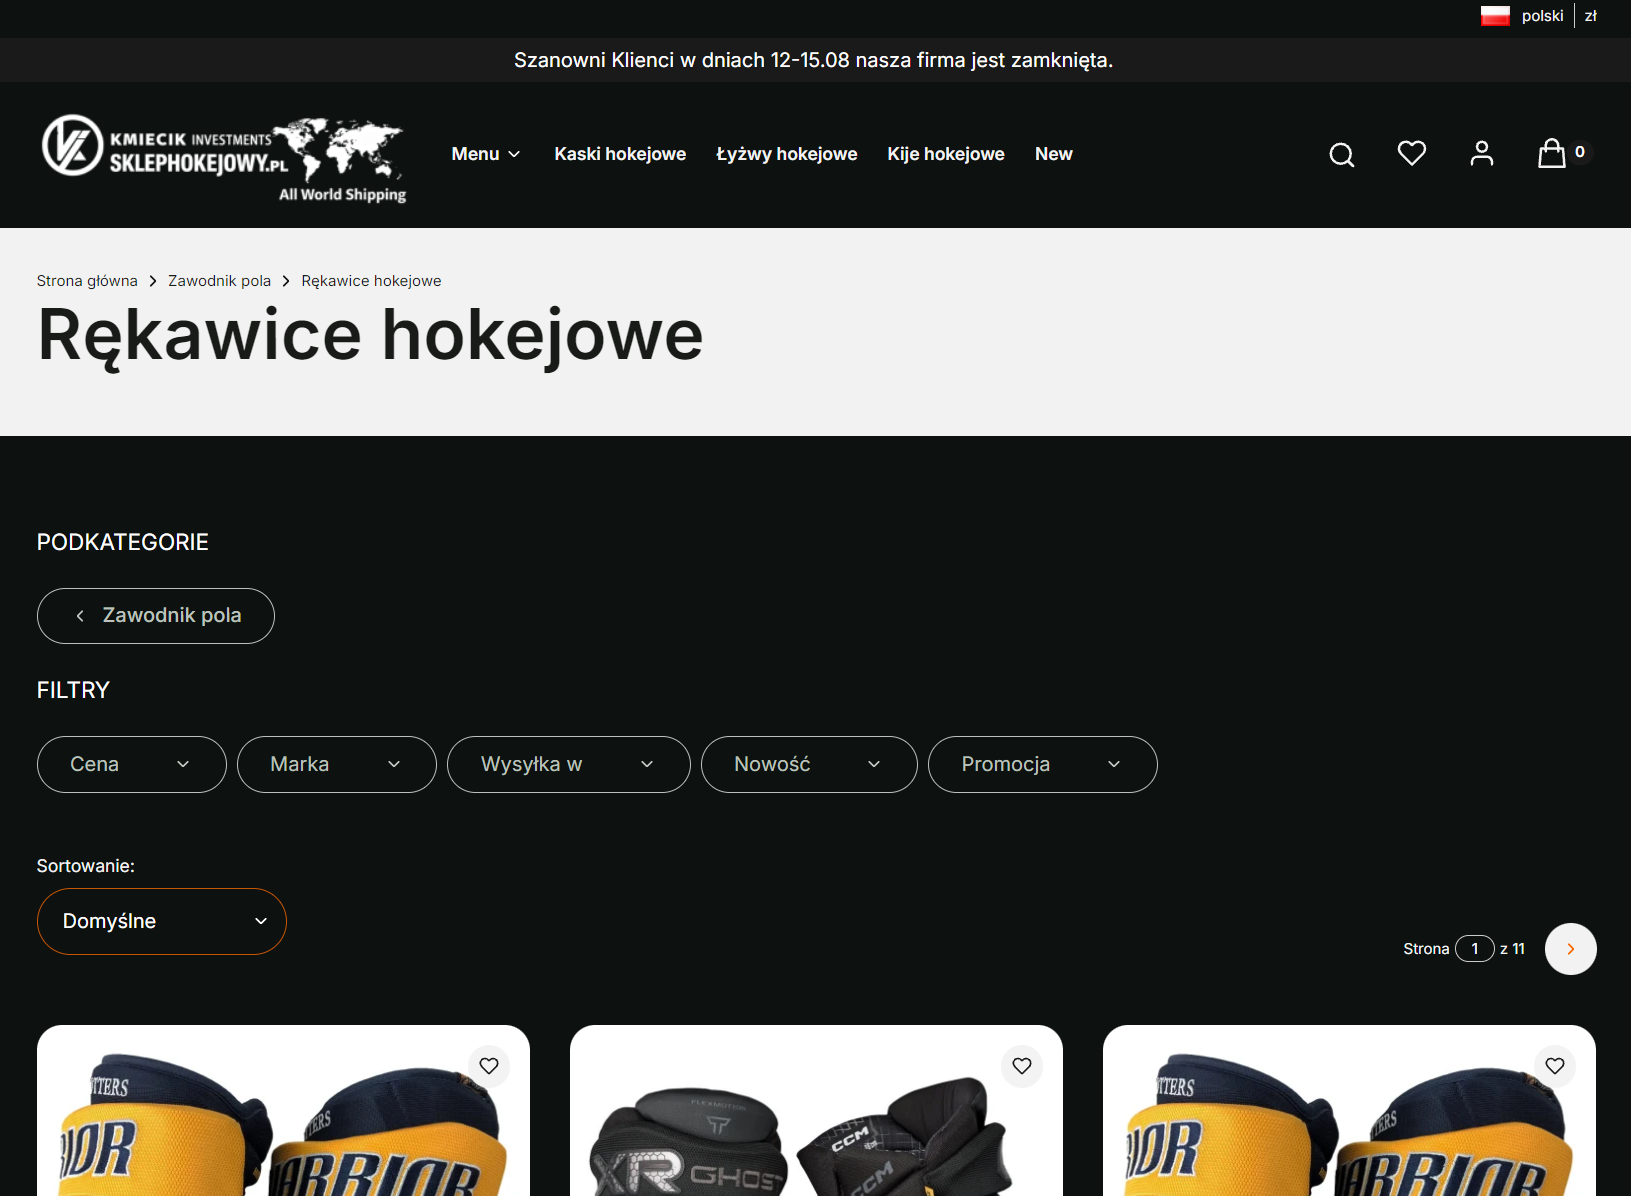Open third Warrior gloves product thumbnail
1631x1196 pixels.
pyautogui.click(x=1349, y=1111)
